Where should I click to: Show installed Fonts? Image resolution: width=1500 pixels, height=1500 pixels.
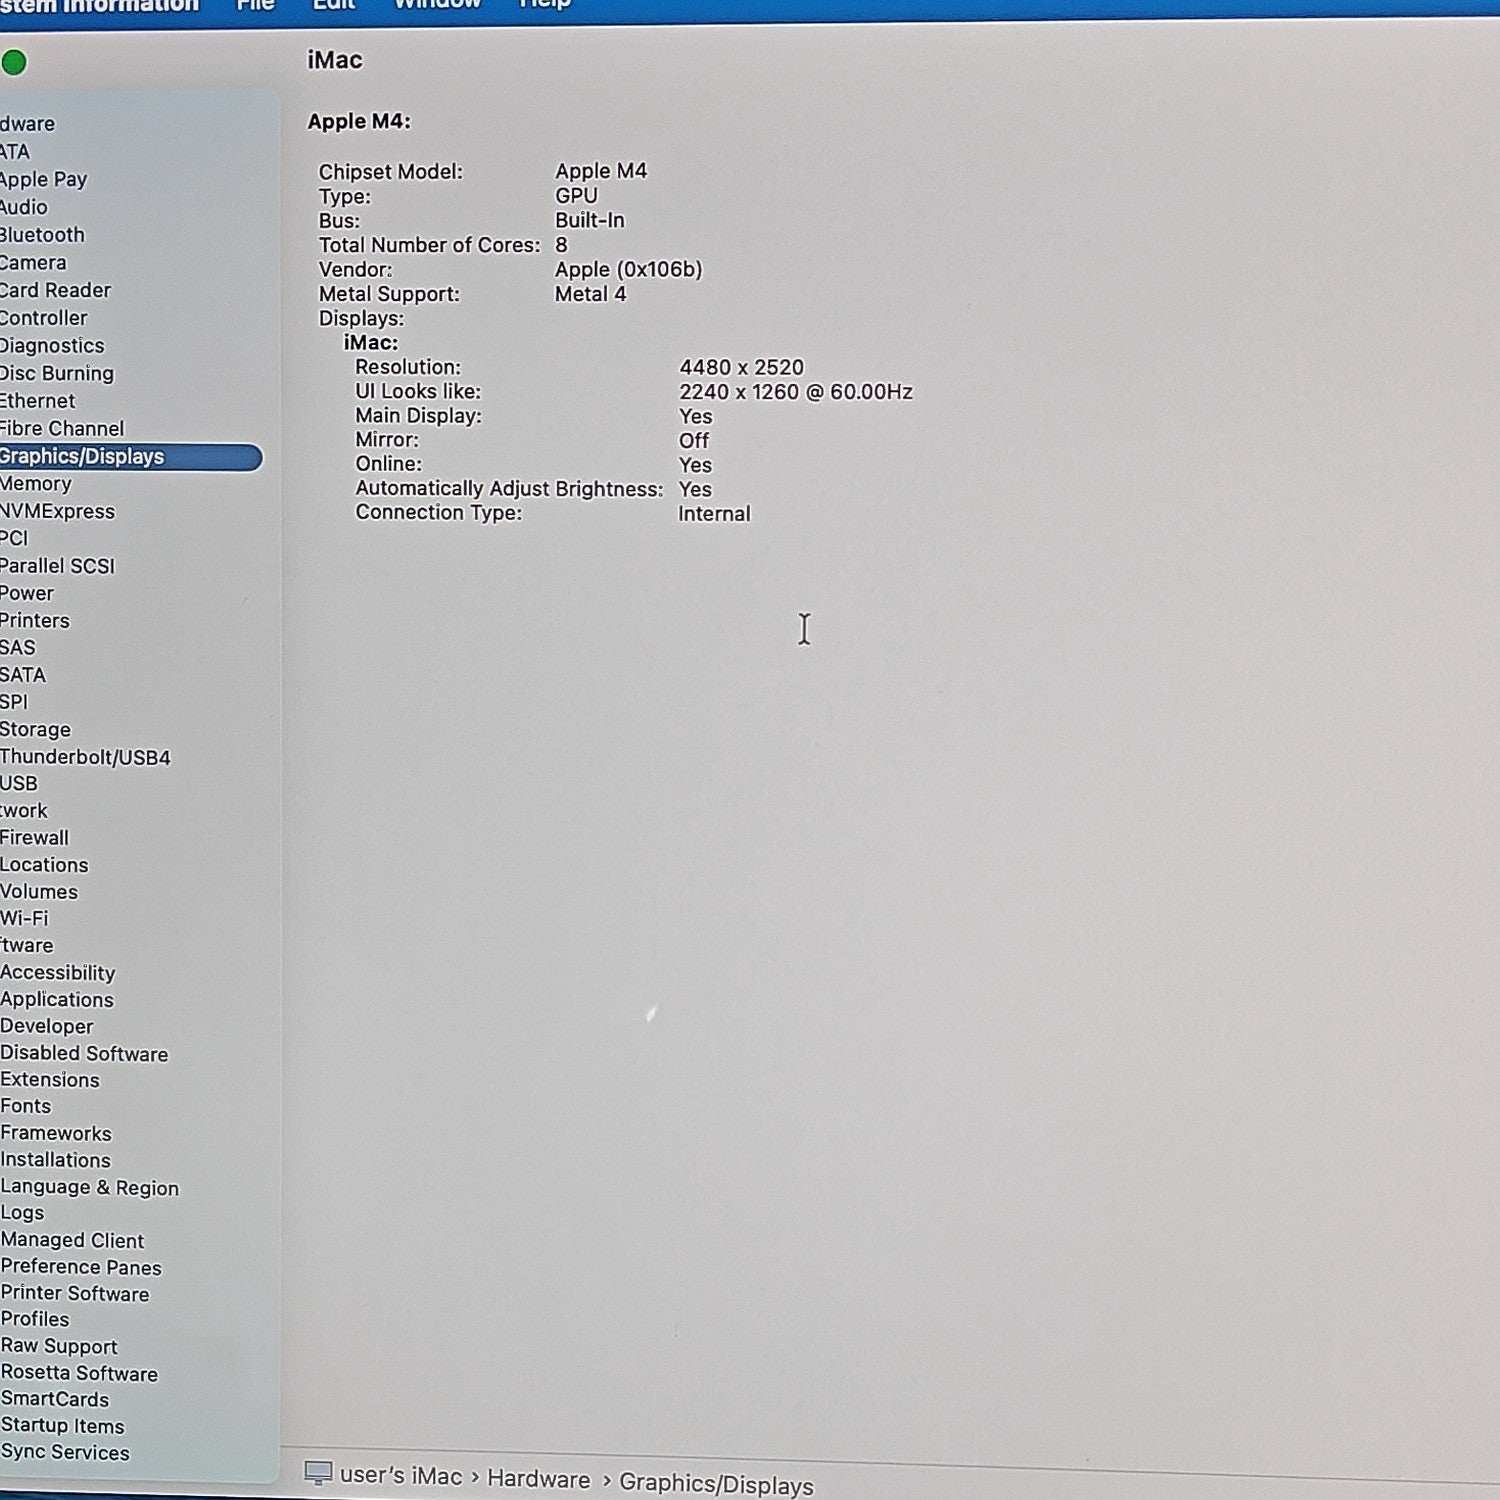26,1106
